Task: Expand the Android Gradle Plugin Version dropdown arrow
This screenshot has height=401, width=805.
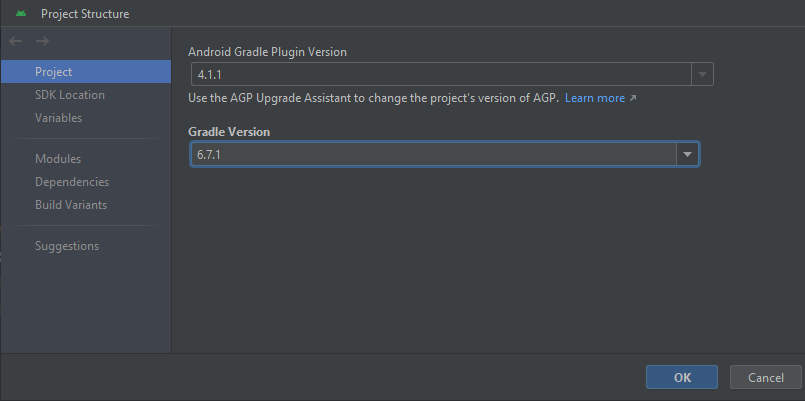Action: click(702, 75)
